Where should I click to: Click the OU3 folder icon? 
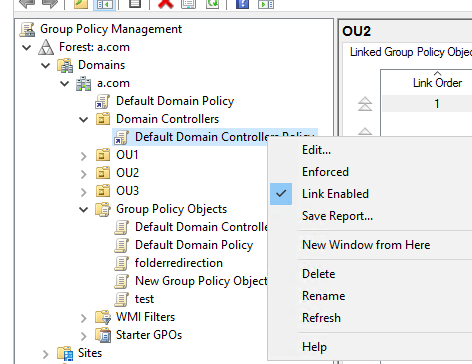tap(103, 191)
